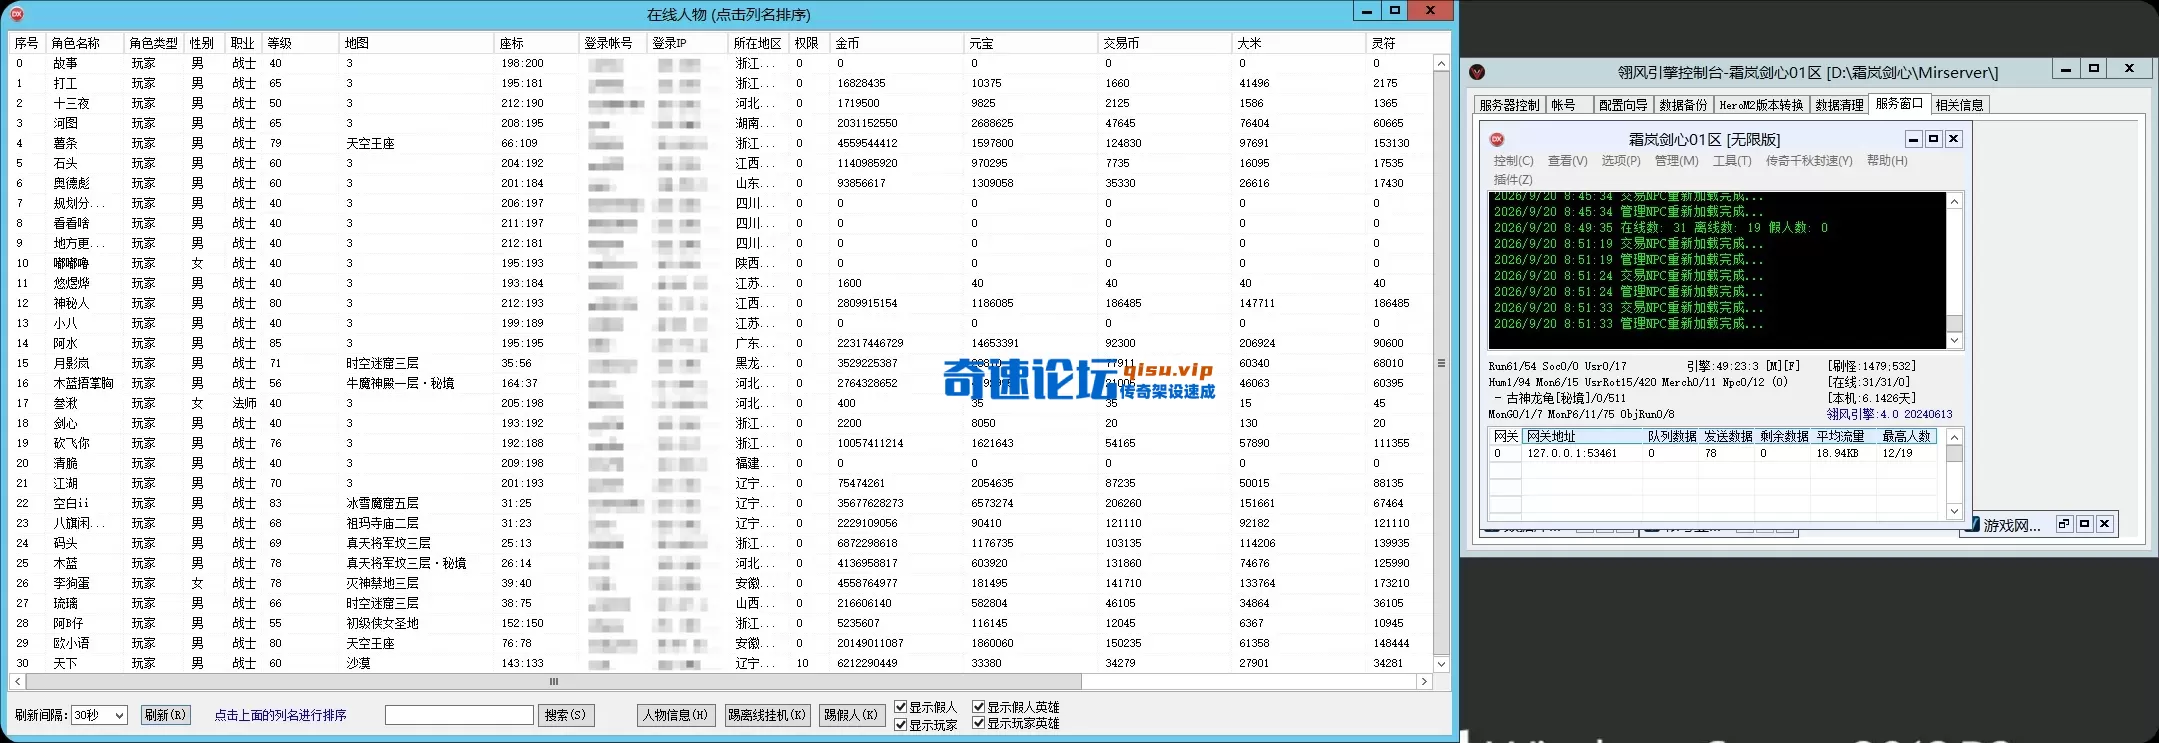Select the player row named 十三夜
This screenshot has height=743, width=2159.
pos(720,103)
